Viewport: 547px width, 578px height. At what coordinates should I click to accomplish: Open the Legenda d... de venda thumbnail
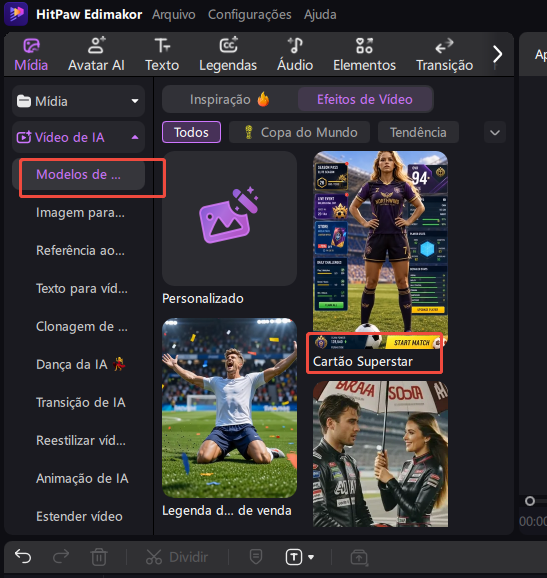point(229,408)
